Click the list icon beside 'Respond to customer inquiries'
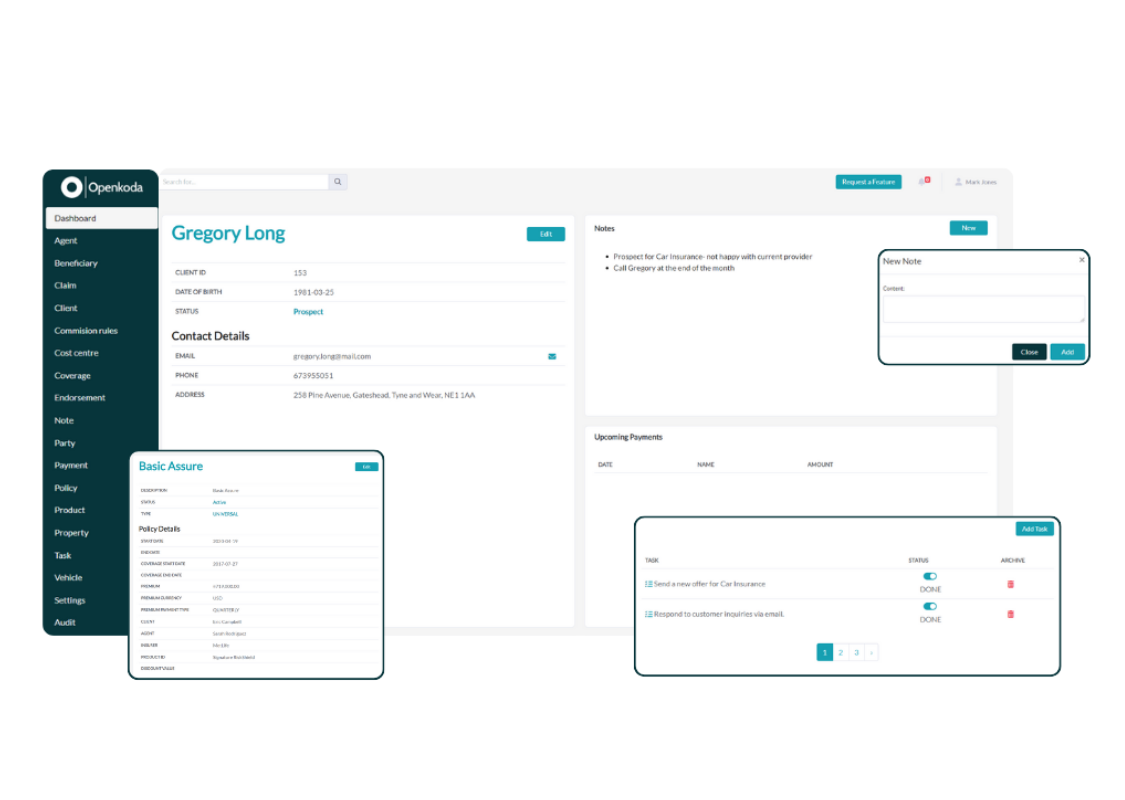1125x800 pixels. [648, 613]
